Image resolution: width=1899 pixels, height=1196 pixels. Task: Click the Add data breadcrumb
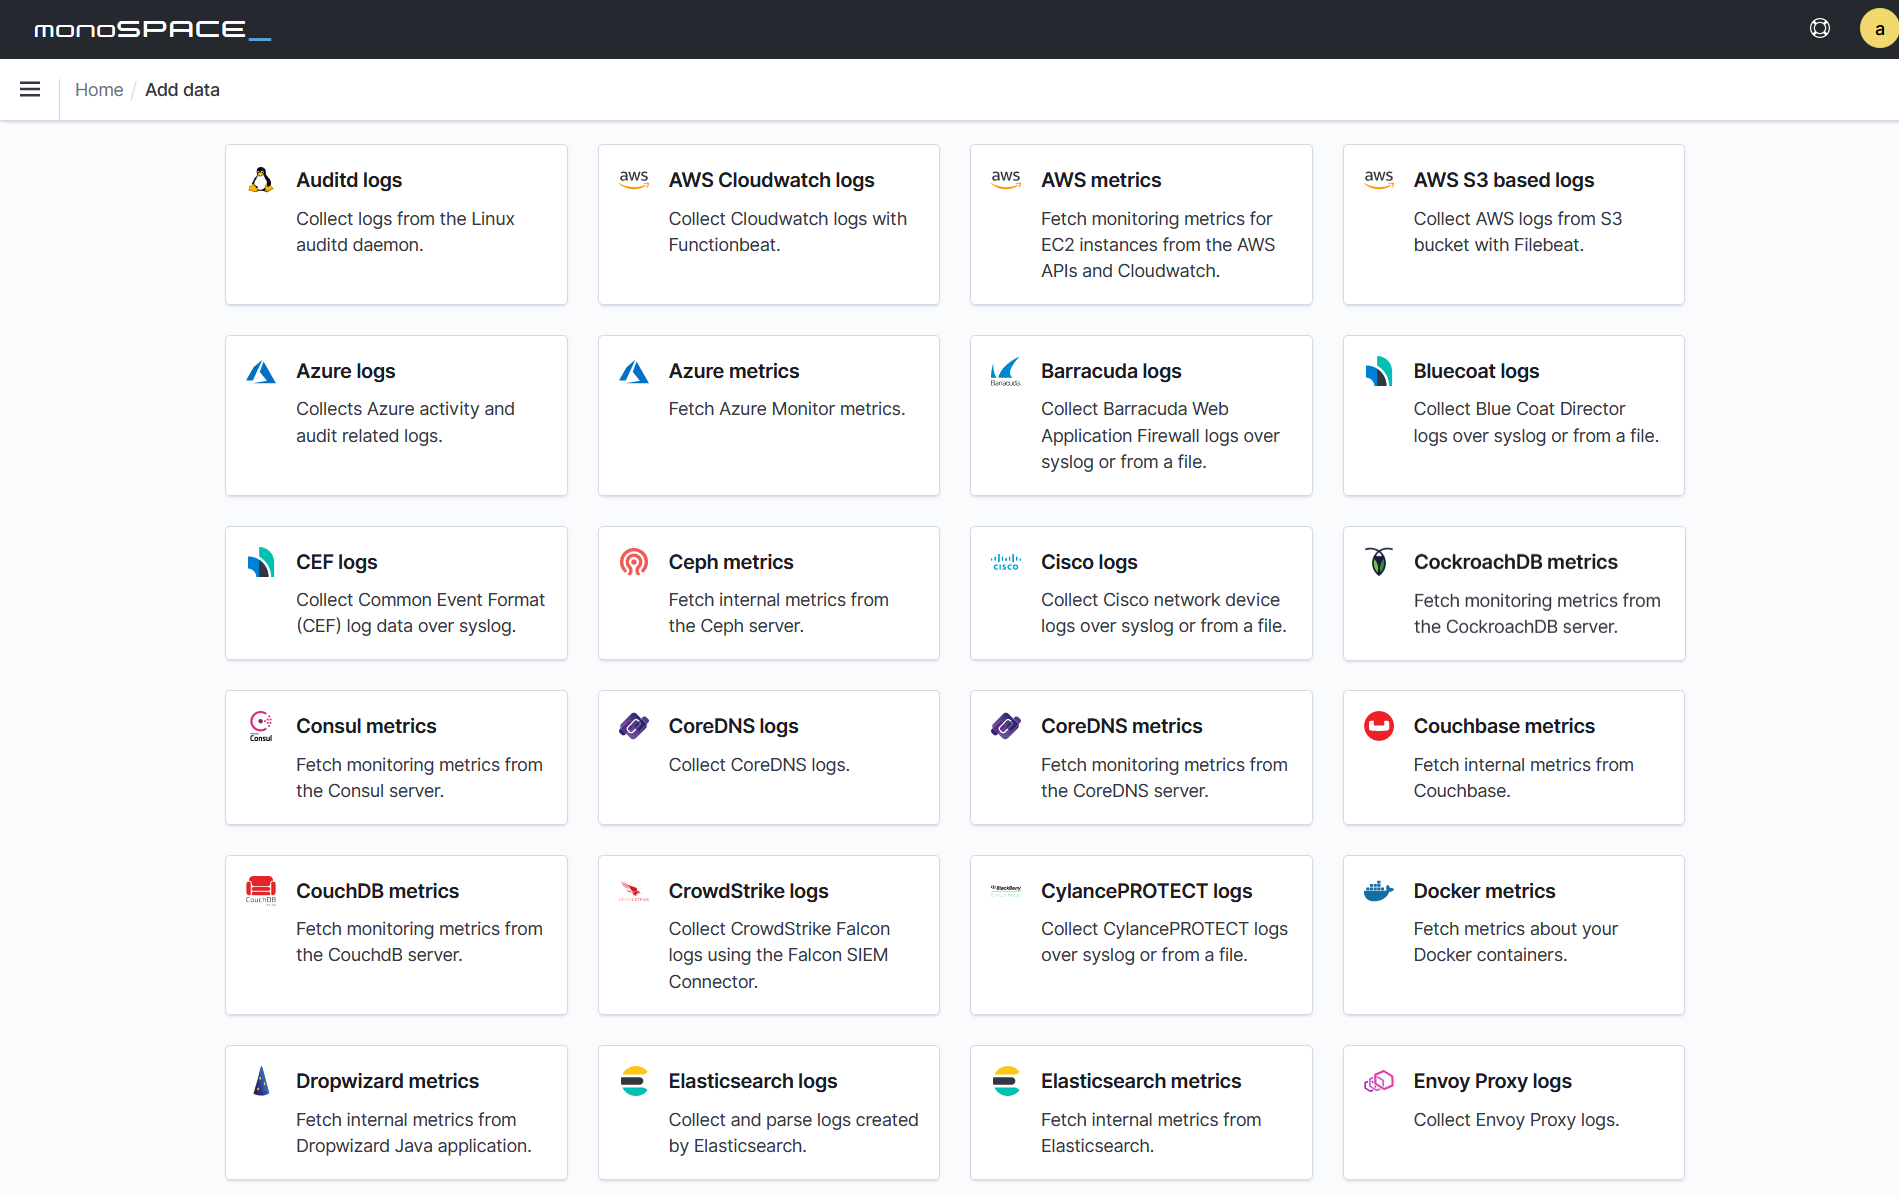(x=182, y=90)
